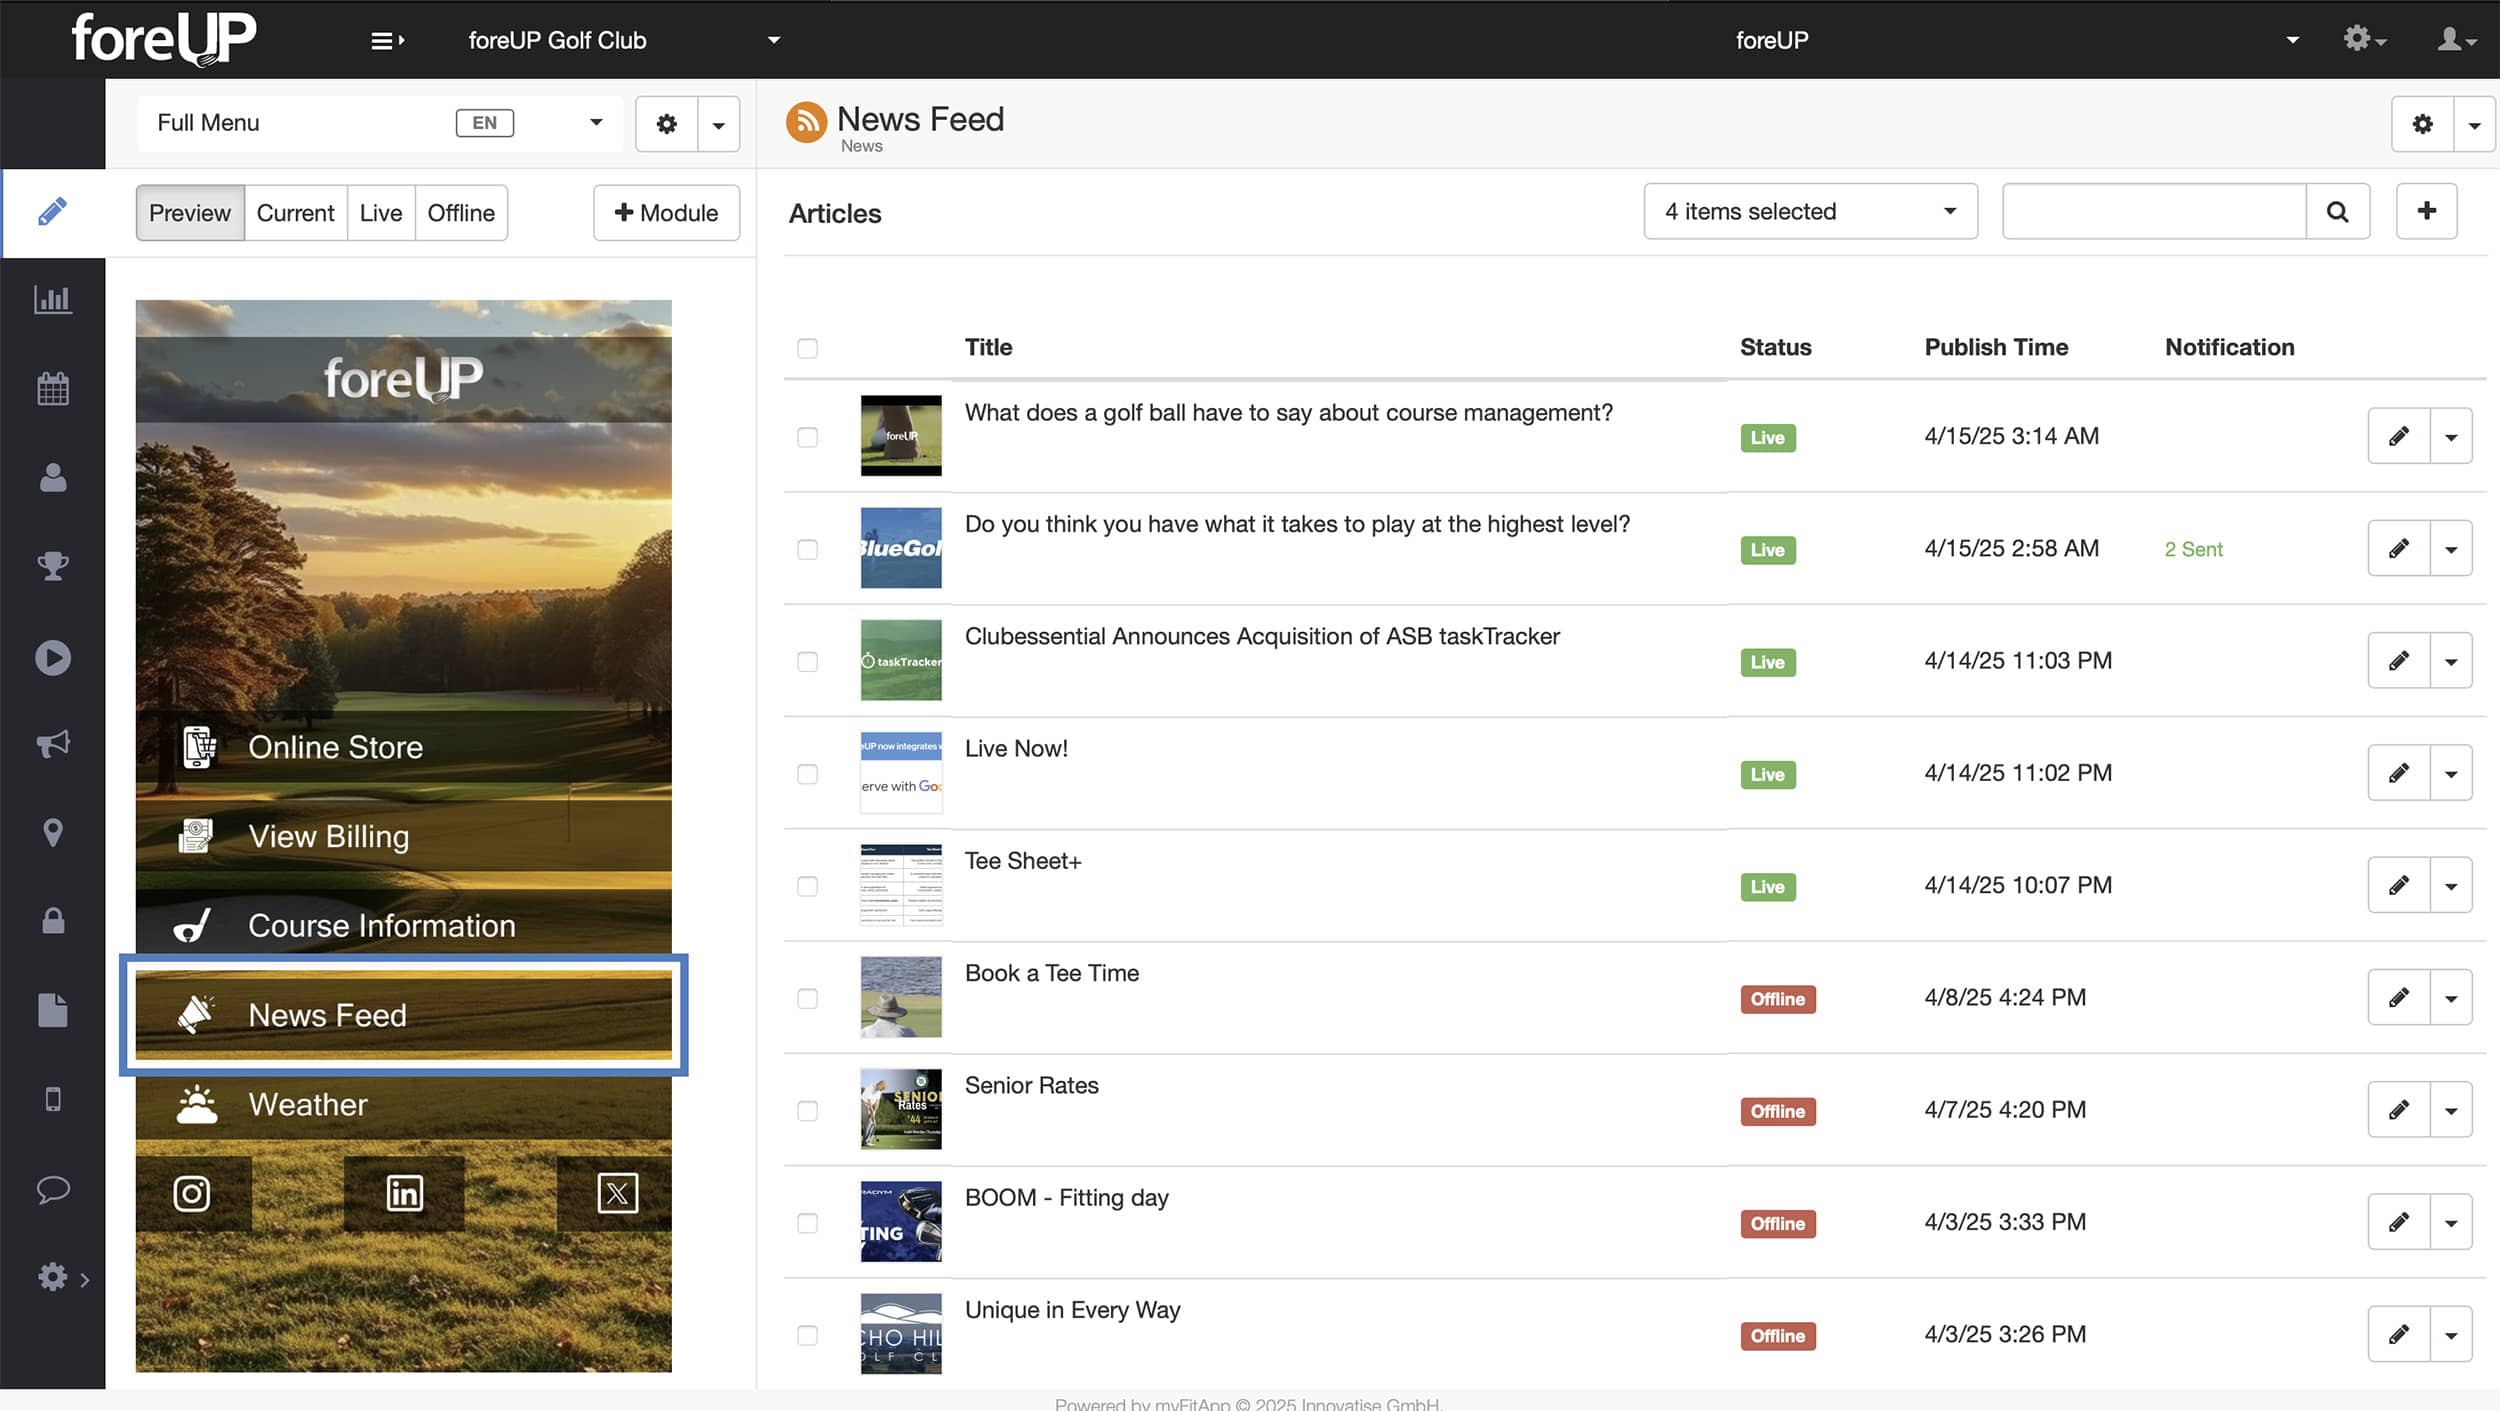
Task: Click the News Feed gear icon top right
Action: pyautogui.click(x=2422, y=124)
